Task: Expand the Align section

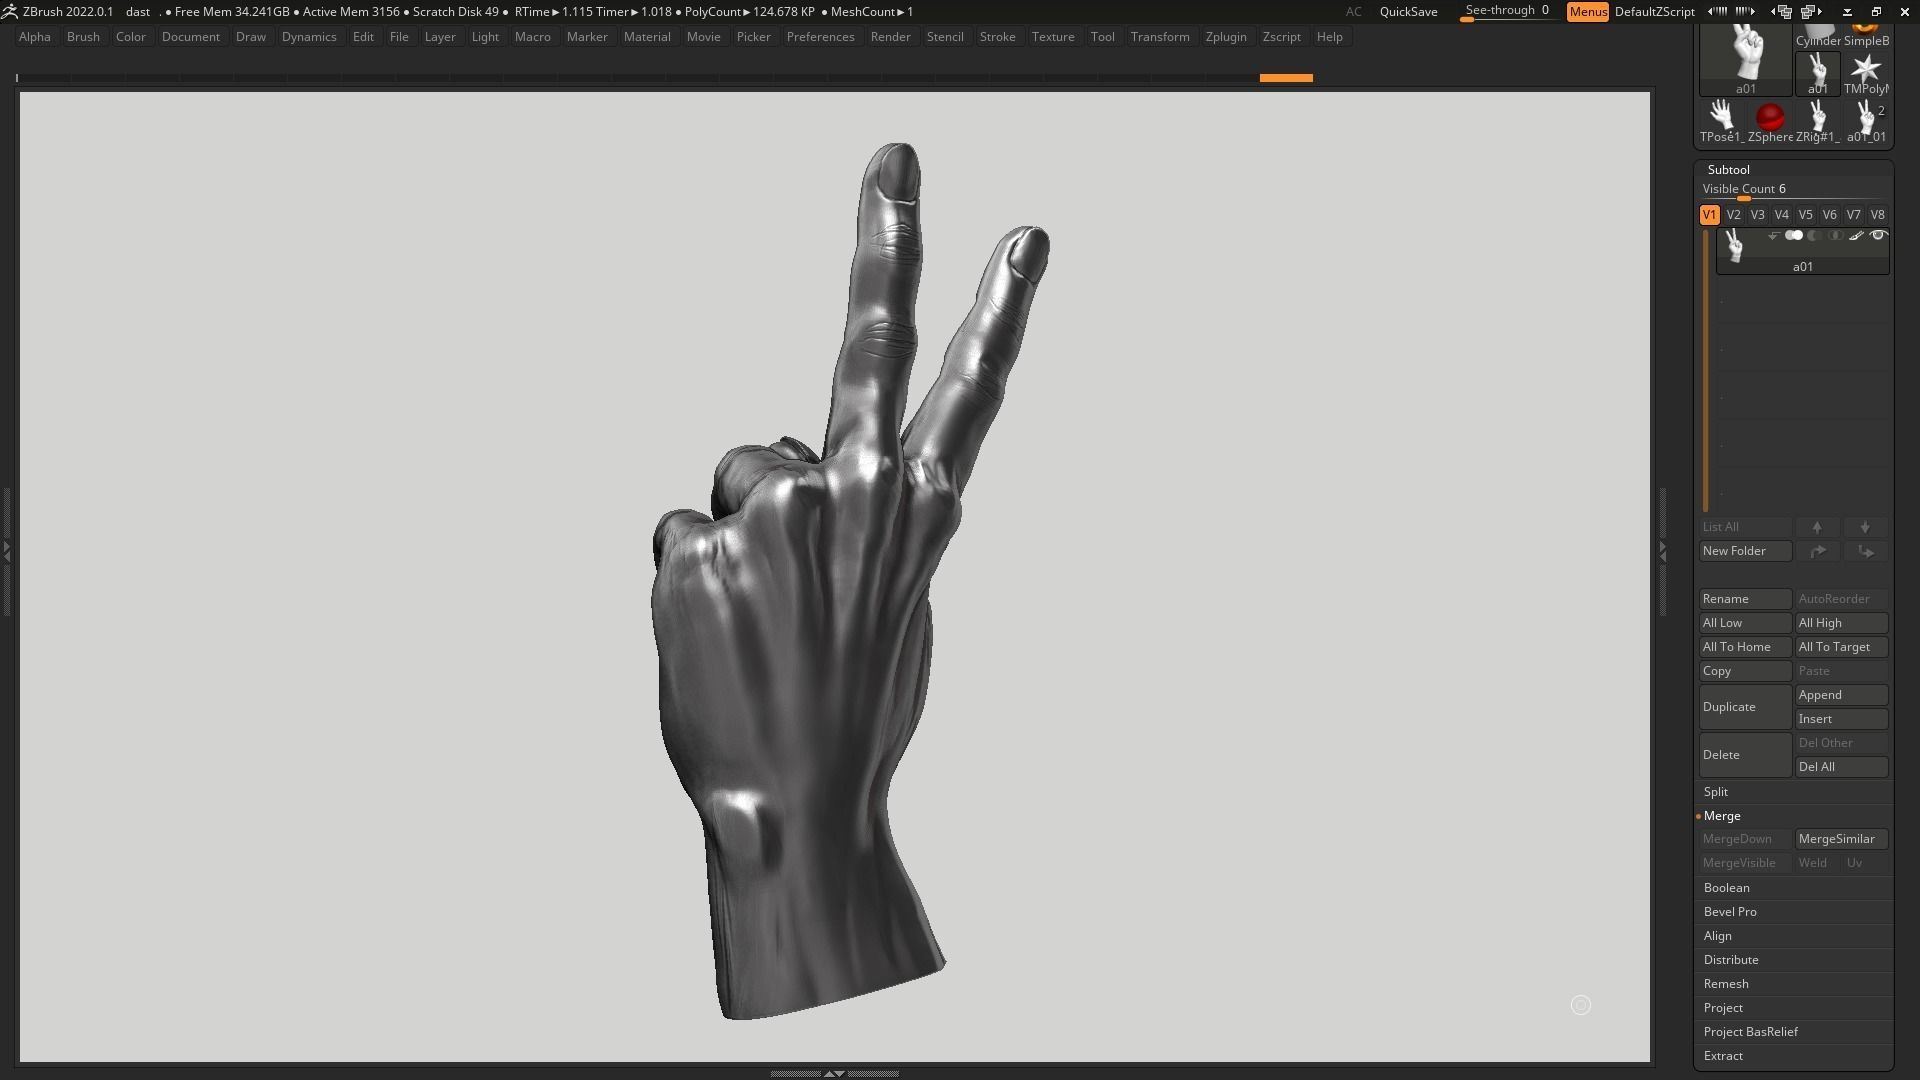Action: pyautogui.click(x=1718, y=936)
